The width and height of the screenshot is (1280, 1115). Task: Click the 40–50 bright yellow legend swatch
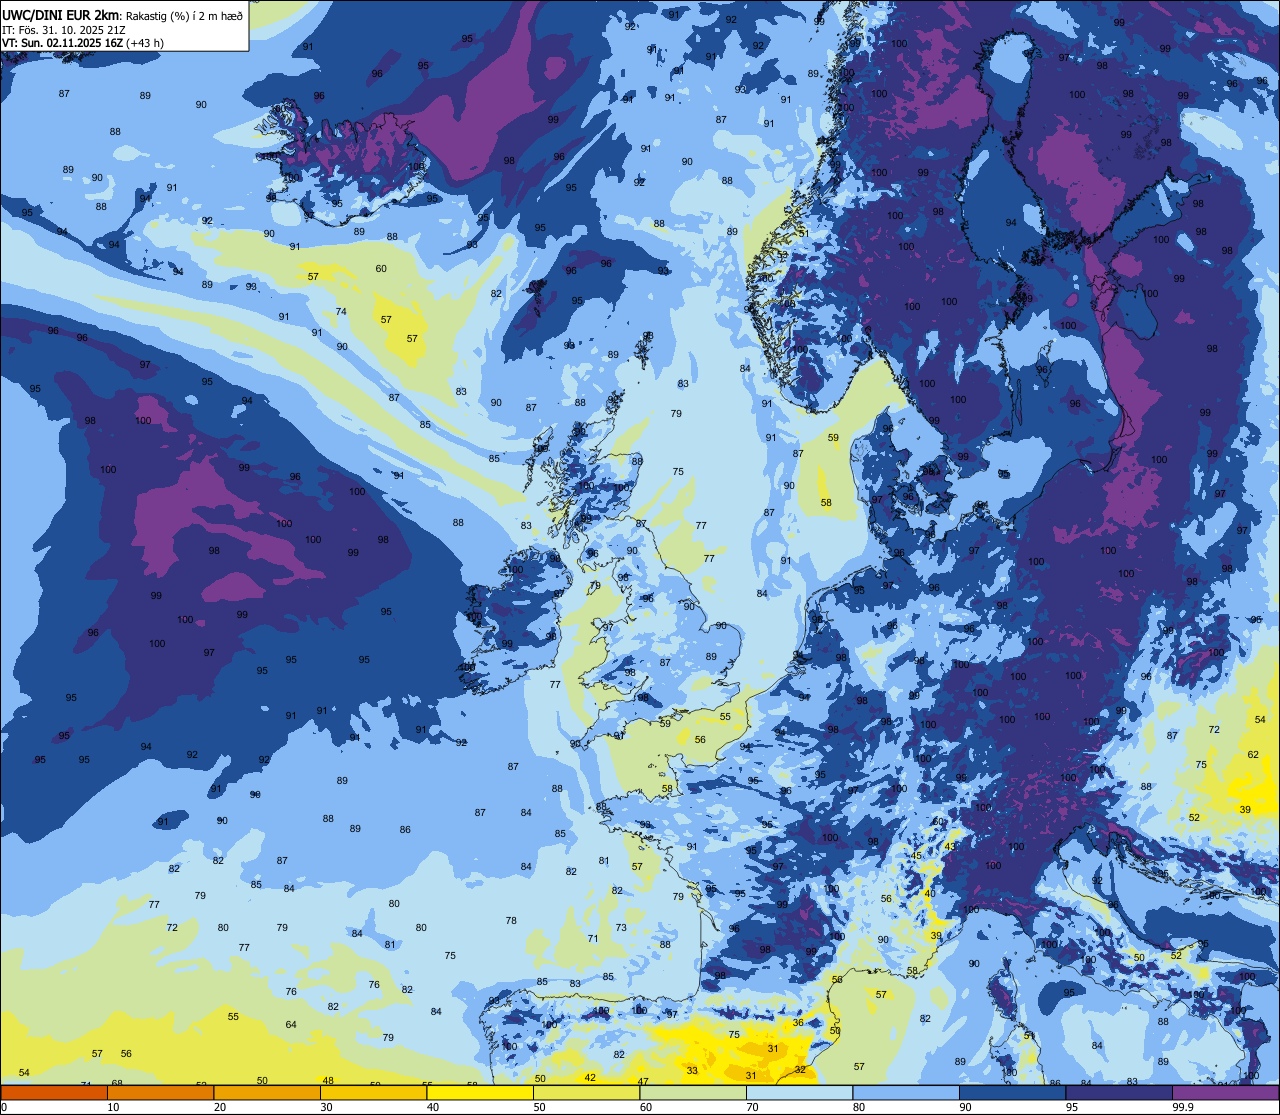480,1093
